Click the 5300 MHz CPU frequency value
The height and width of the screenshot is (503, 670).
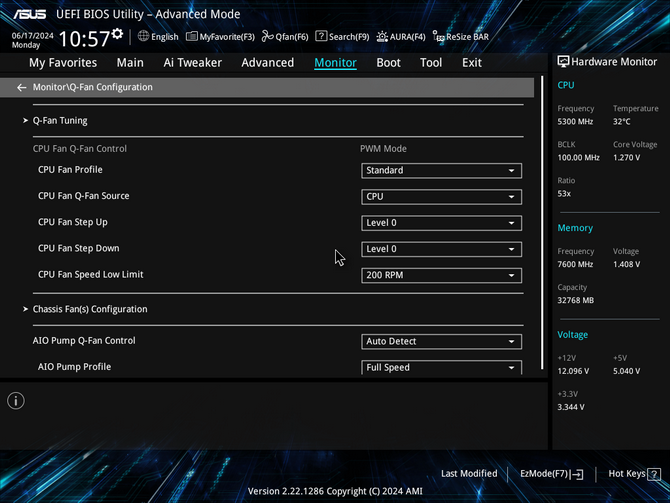(575, 122)
